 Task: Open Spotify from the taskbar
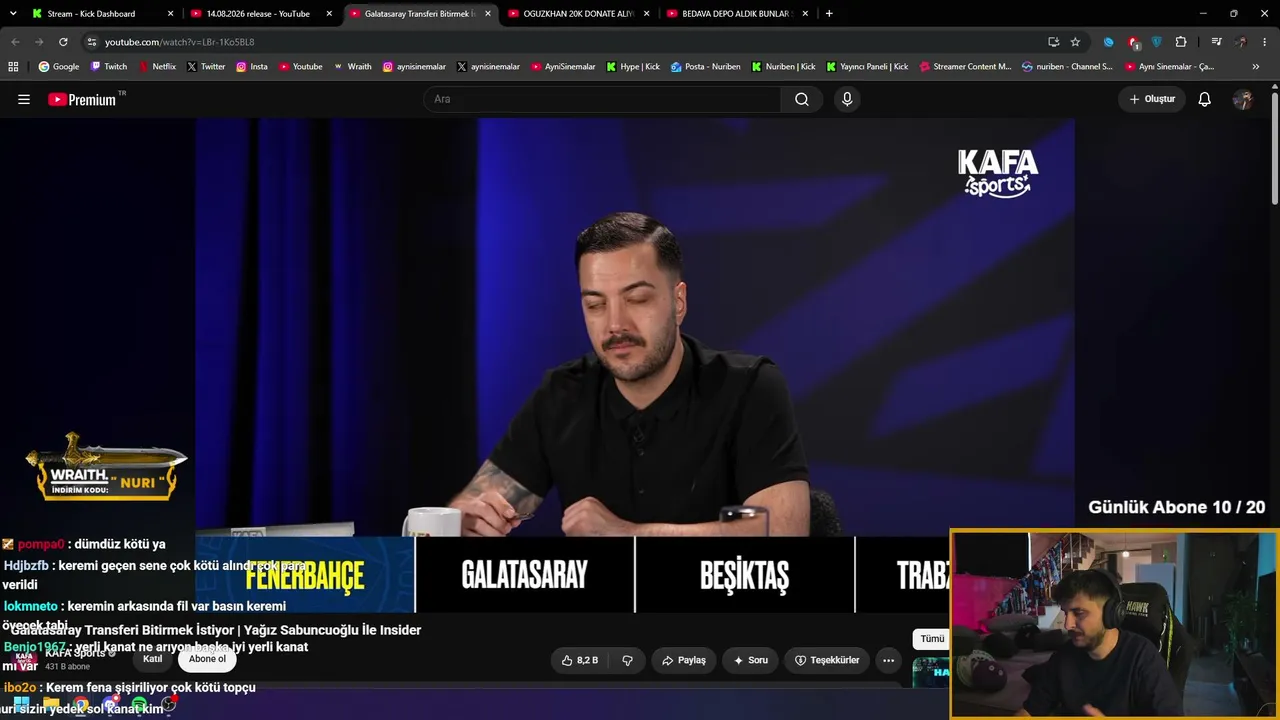(x=139, y=705)
